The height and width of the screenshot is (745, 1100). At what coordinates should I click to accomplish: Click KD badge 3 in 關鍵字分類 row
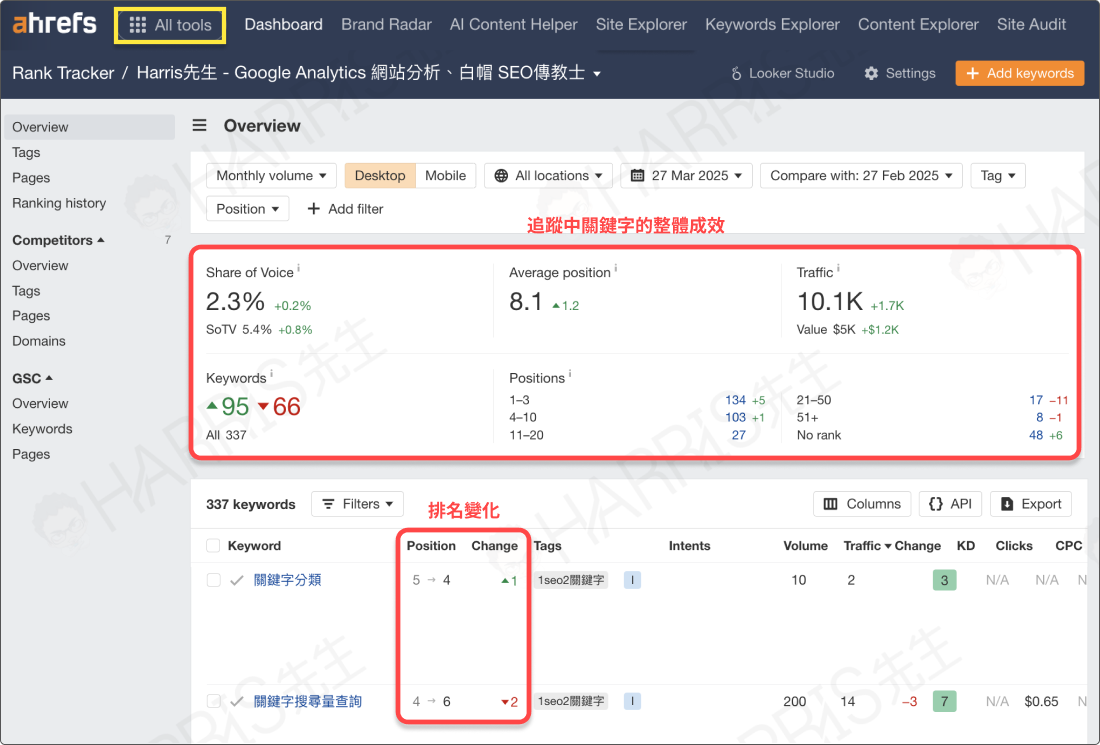pyautogui.click(x=944, y=580)
